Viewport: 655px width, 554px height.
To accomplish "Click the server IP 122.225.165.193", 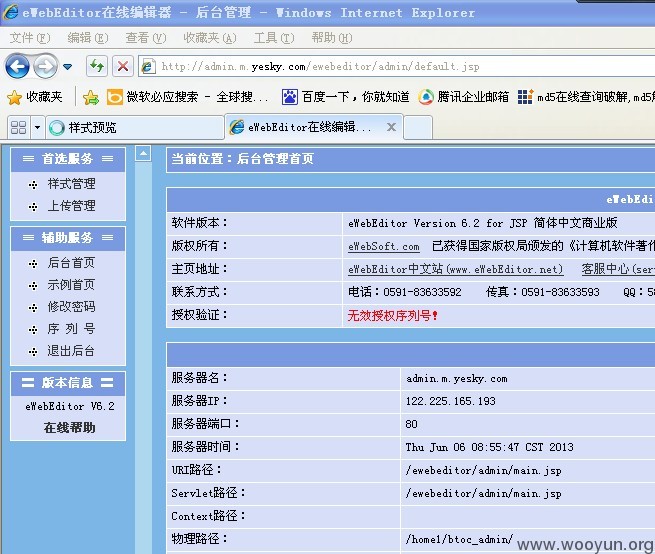I will [x=450, y=402].
